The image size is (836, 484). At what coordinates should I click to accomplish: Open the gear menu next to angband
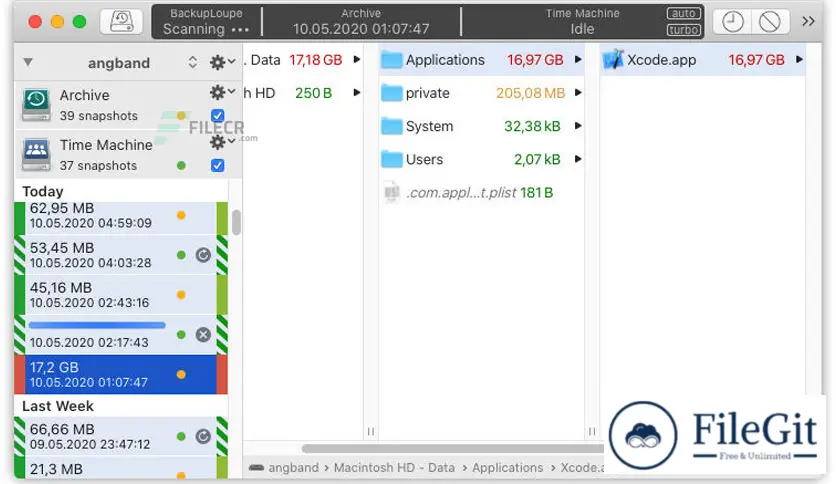pyautogui.click(x=222, y=62)
